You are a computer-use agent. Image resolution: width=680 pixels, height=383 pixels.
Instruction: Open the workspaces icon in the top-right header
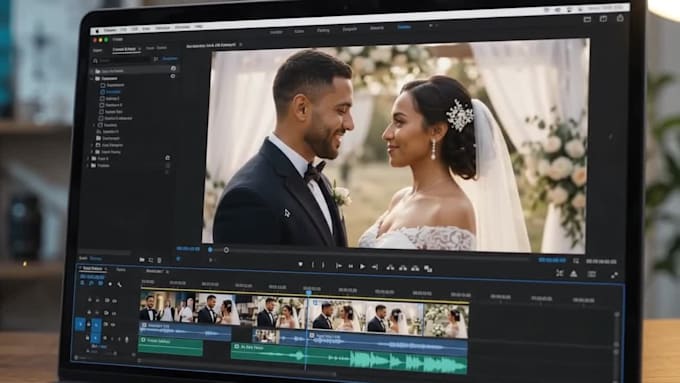(587, 19)
